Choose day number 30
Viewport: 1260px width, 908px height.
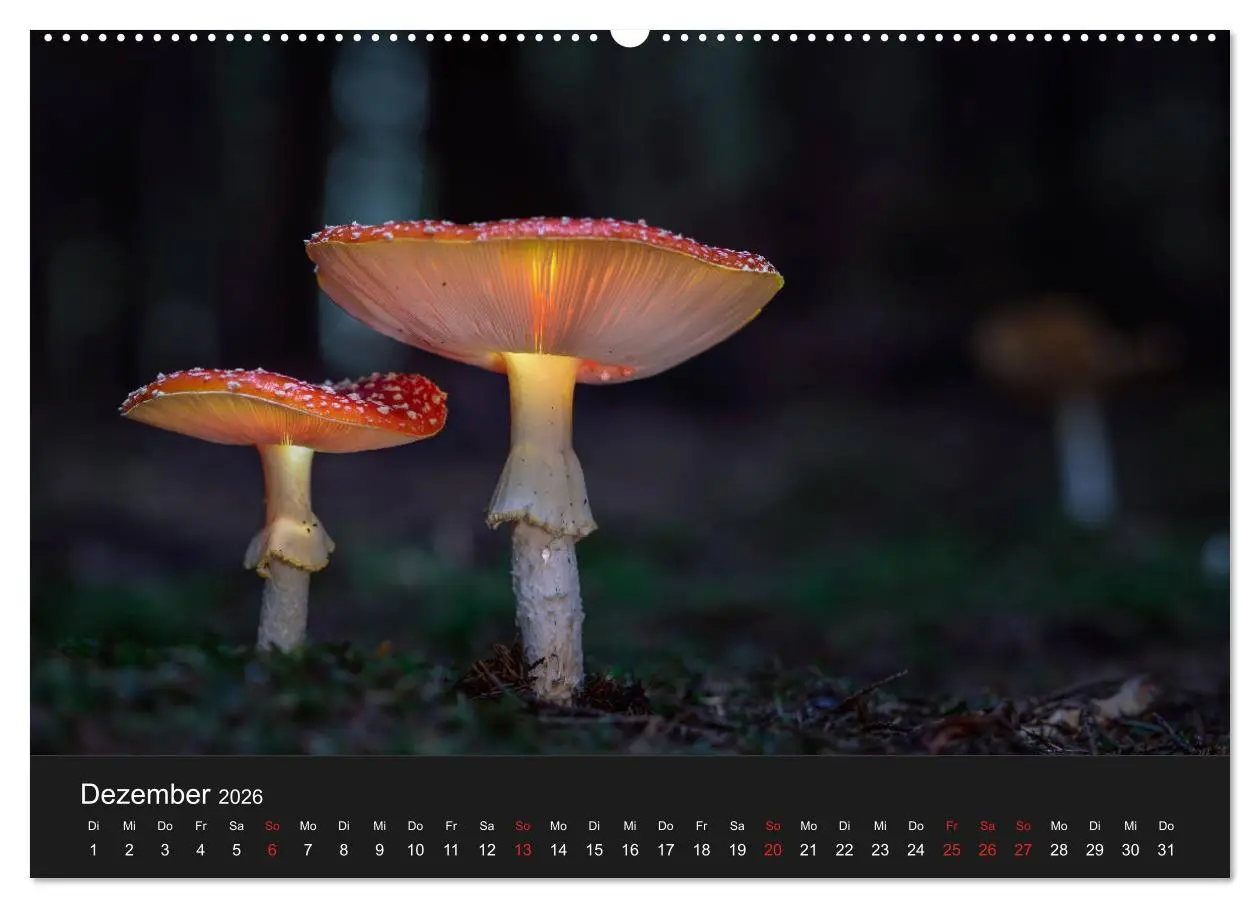[1131, 850]
